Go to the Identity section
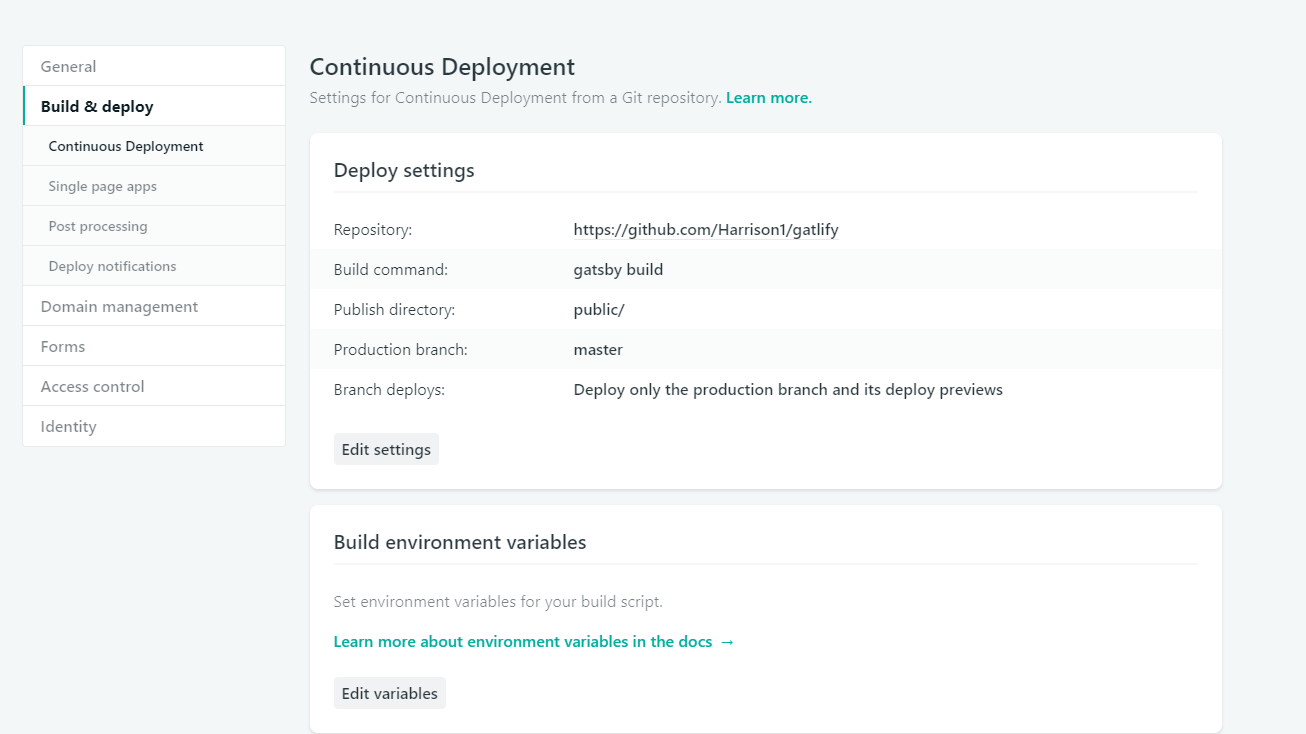This screenshot has height=734, width=1306. 68,427
